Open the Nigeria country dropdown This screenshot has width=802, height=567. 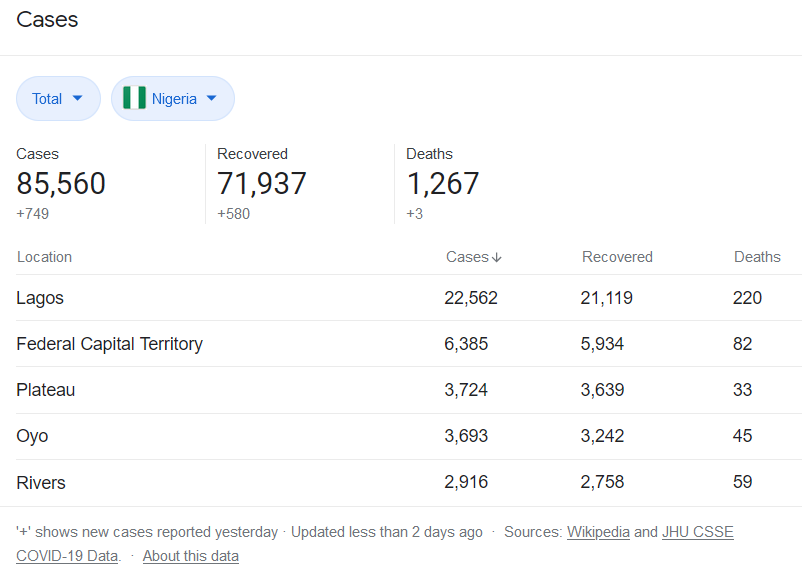[x=173, y=98]
